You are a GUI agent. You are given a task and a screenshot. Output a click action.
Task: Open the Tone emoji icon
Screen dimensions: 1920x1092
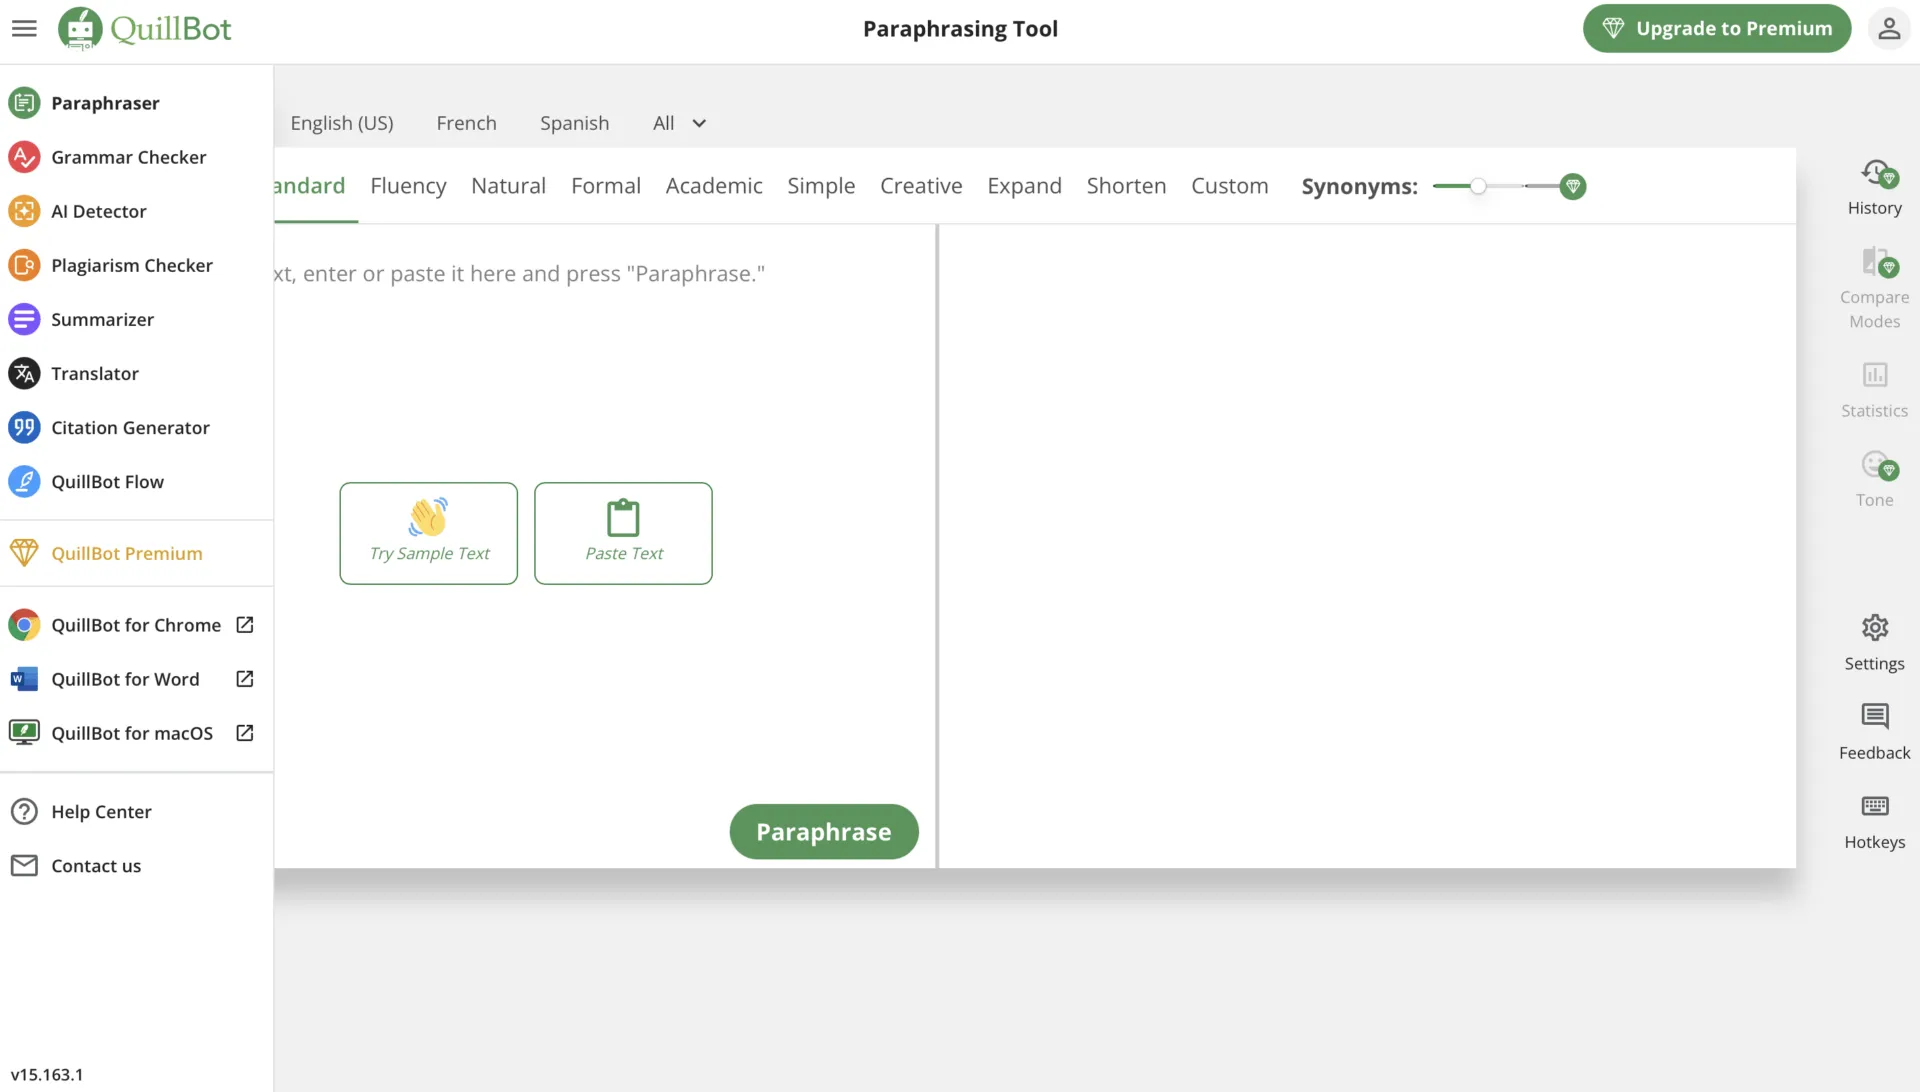1878,465
